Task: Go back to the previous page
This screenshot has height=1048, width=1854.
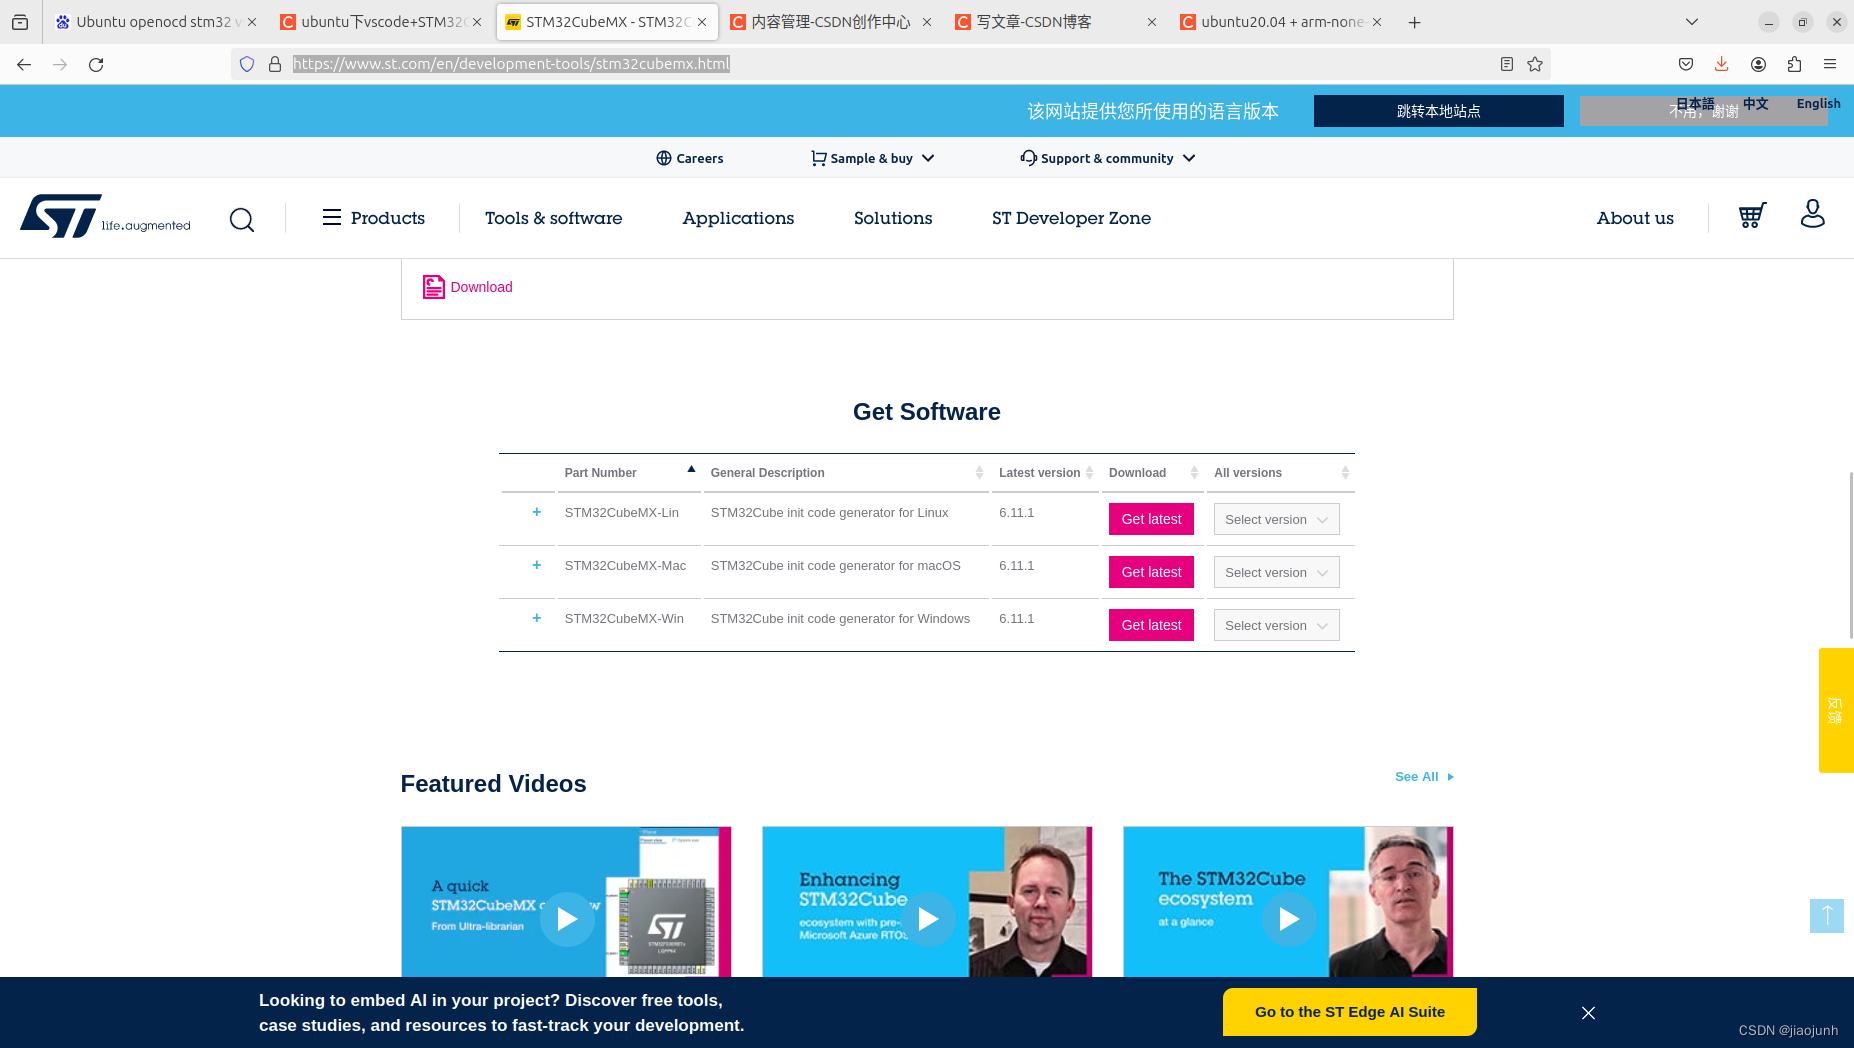Action: [x=24, y=64]
